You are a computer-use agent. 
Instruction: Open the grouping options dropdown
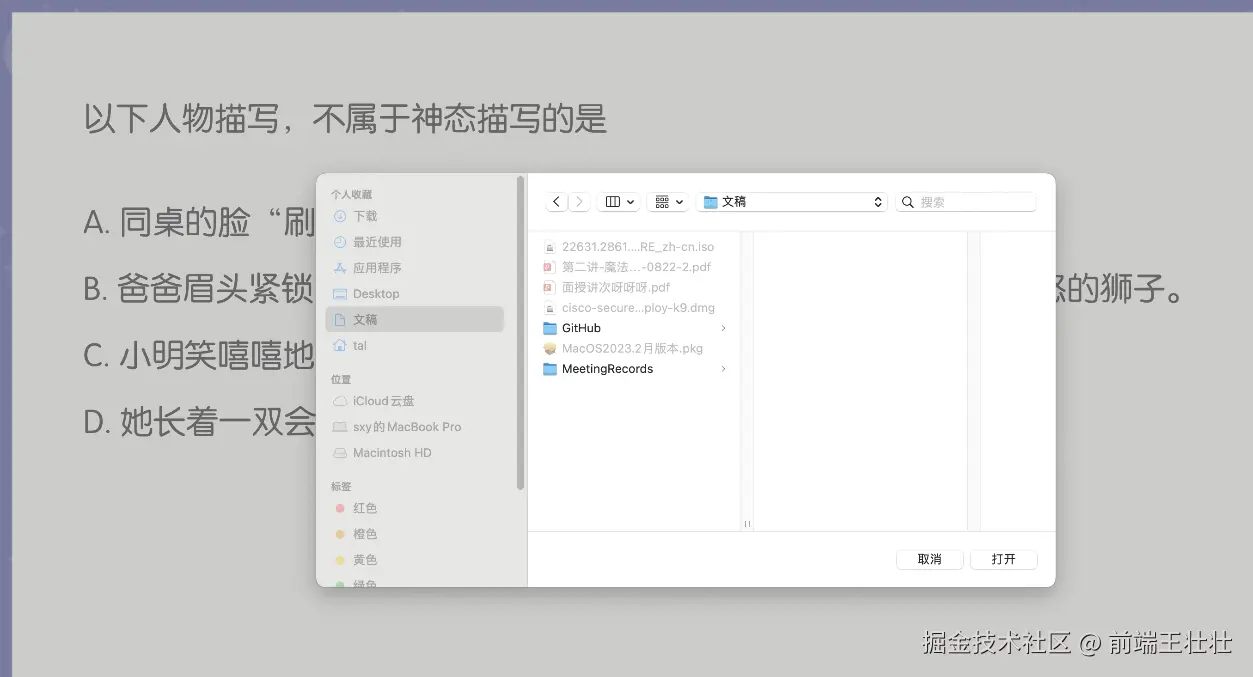click(x=668, y=202)
